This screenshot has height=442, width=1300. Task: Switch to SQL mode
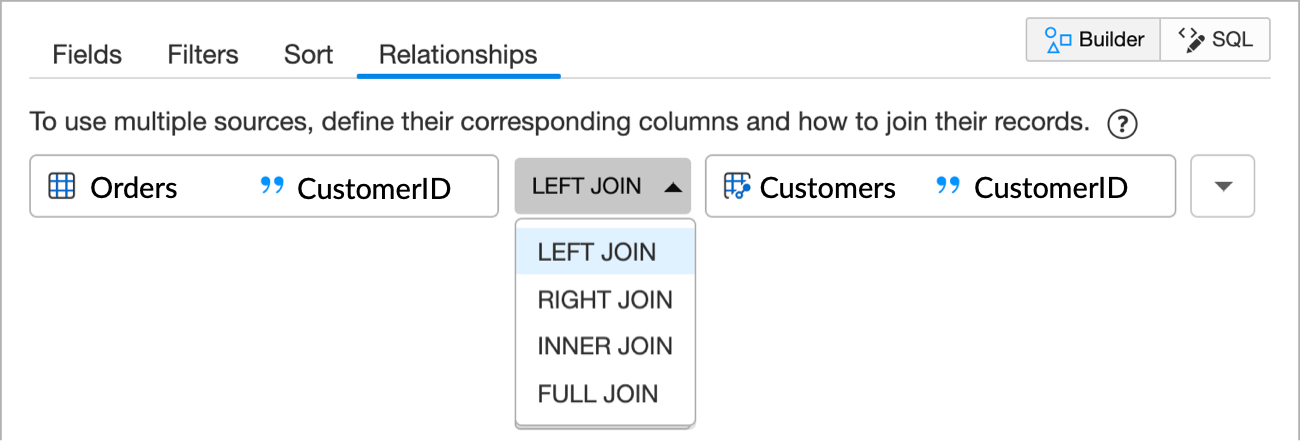pyautogui.click(x=1215, y=40)
